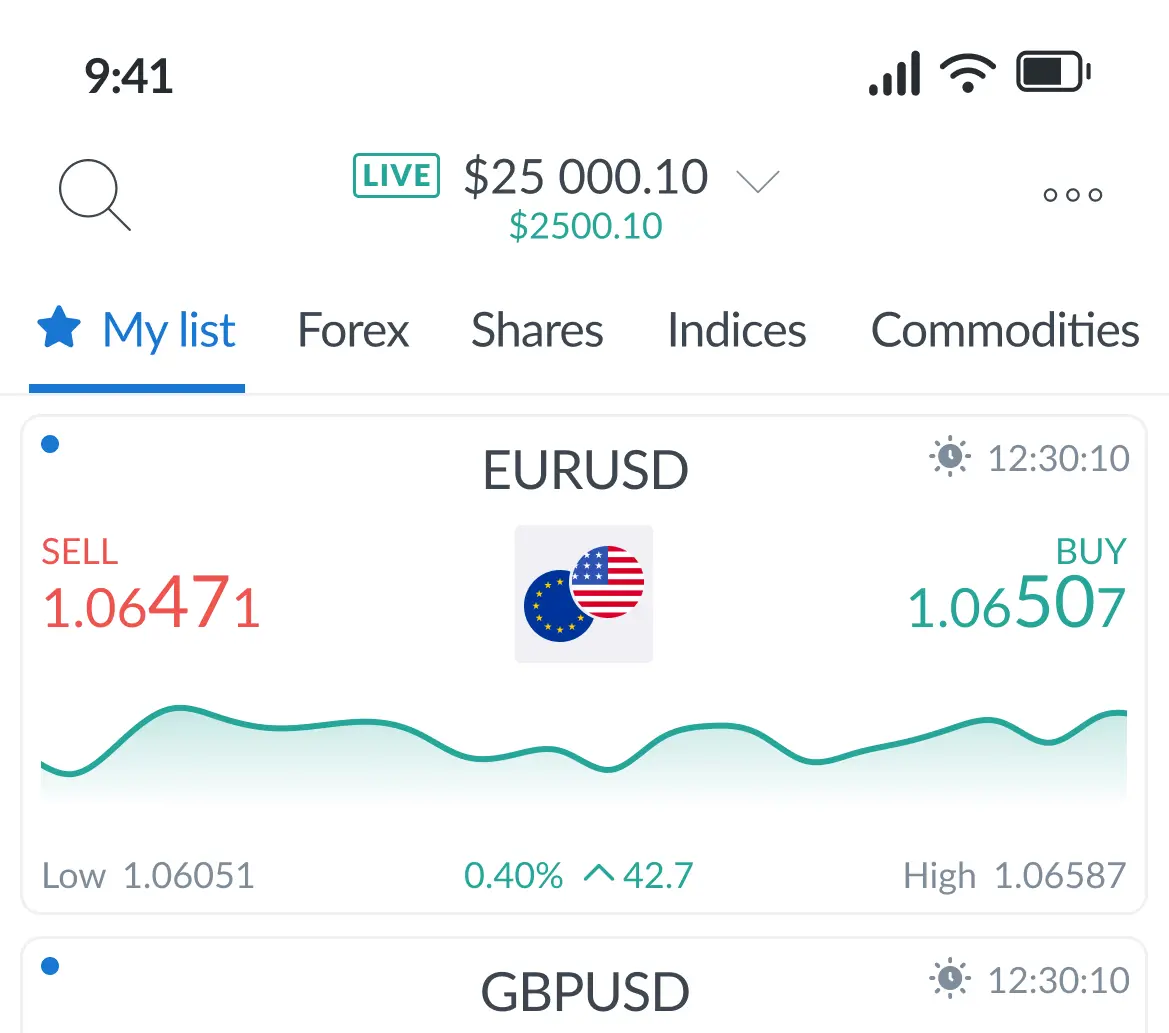Open the three-dots more options menu

pyautogui.click(x=1072, y=195)
